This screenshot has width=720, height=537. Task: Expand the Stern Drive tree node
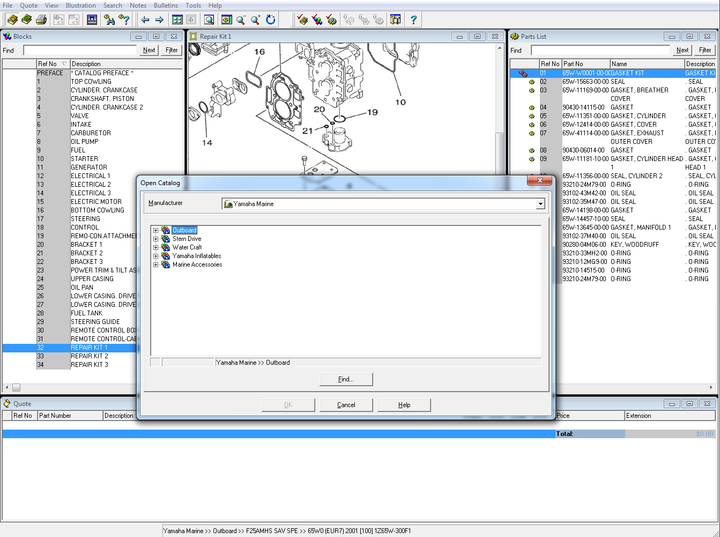156,239
